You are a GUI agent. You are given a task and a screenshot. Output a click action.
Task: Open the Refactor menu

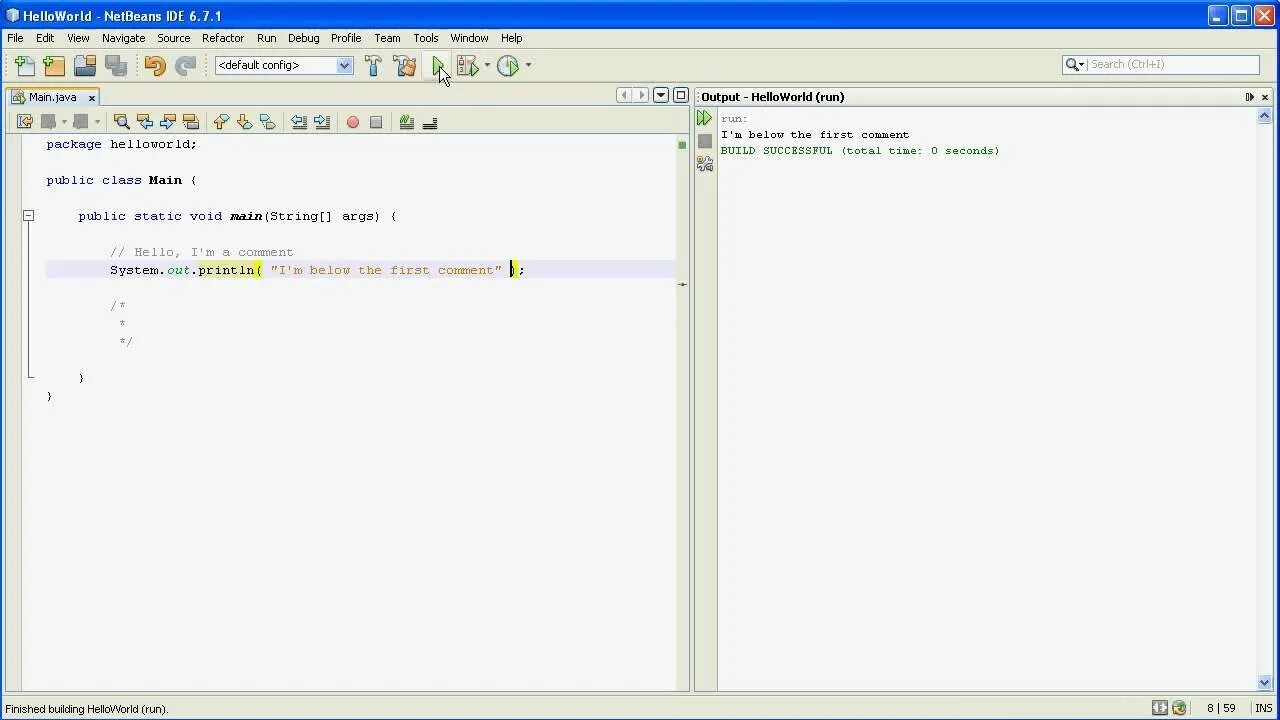(223, 38)
